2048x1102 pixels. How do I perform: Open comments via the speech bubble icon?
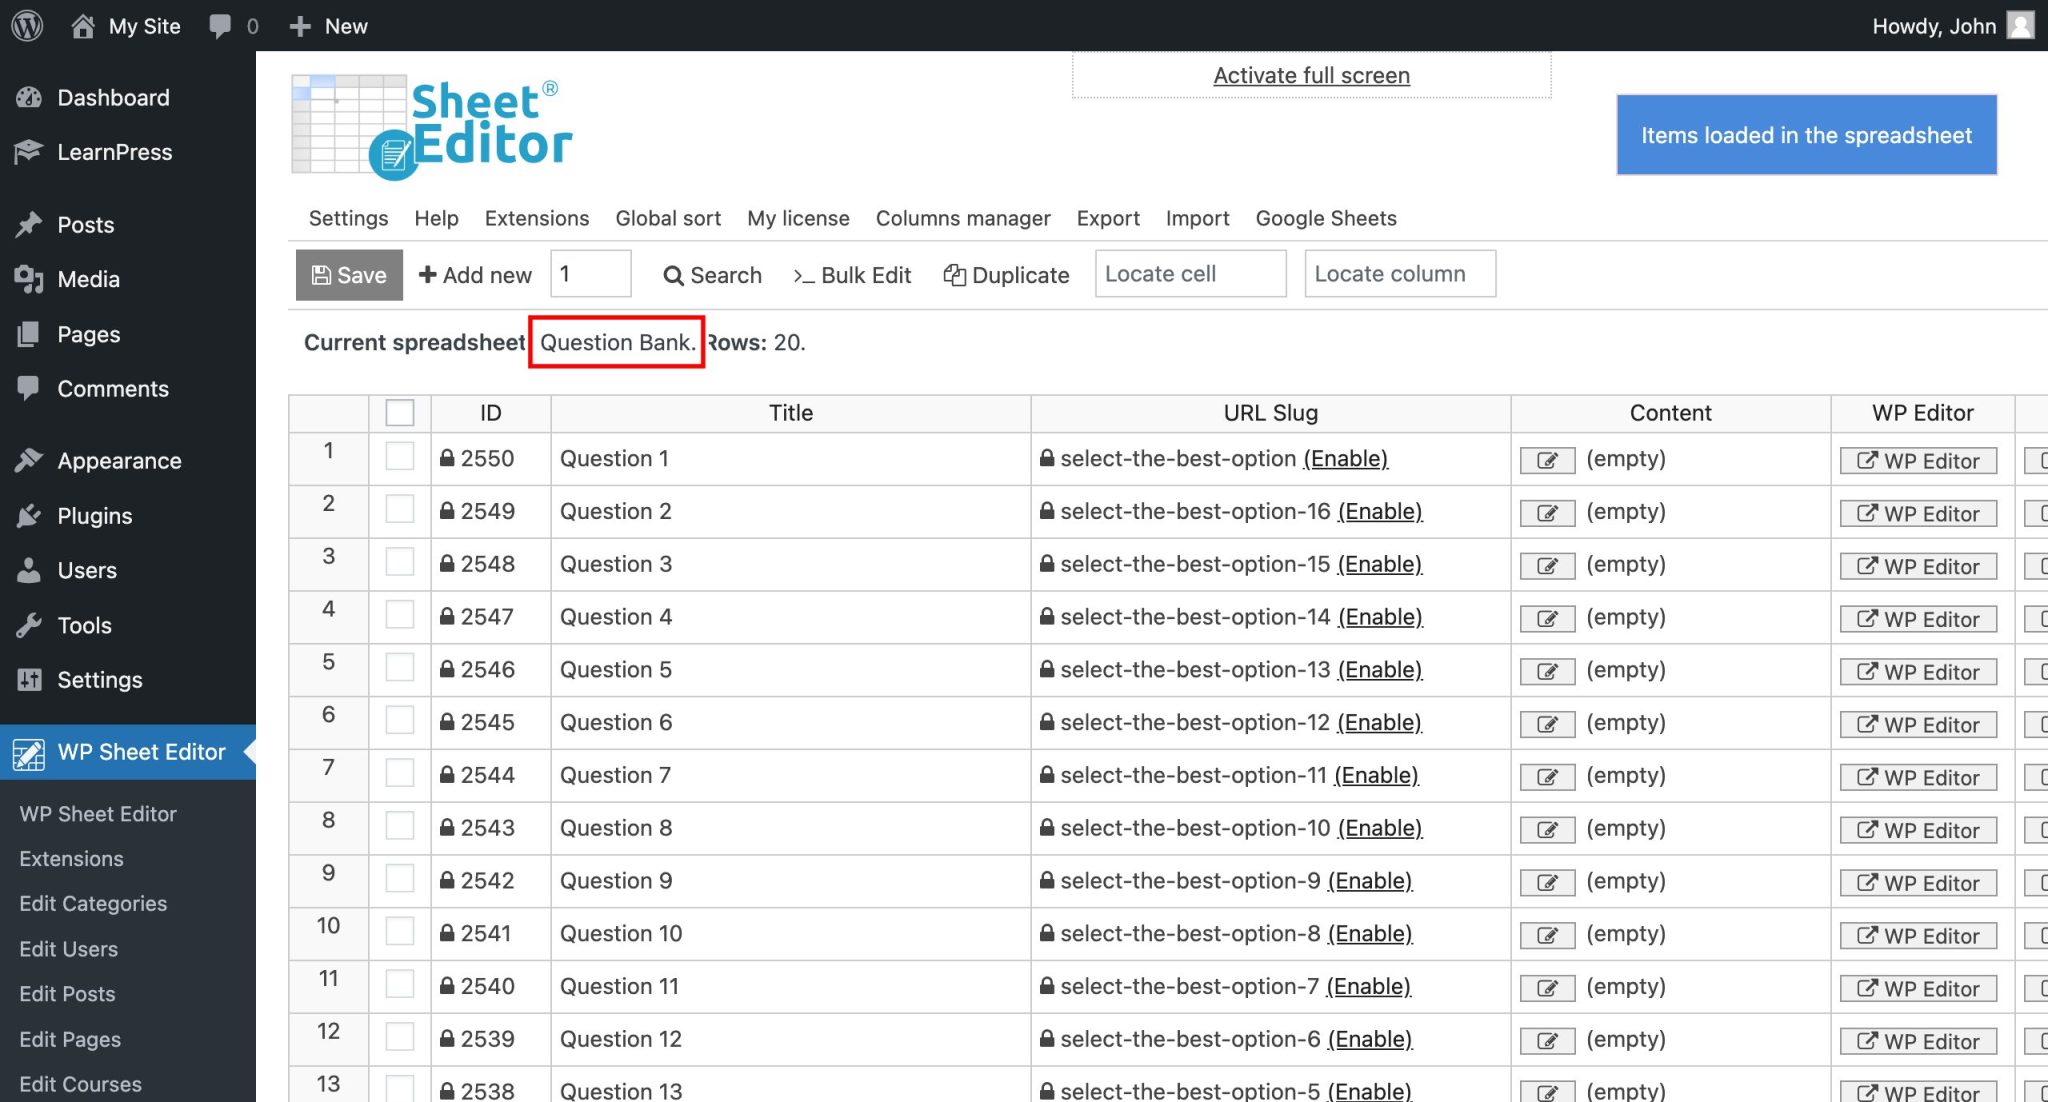tap(220, 25)
